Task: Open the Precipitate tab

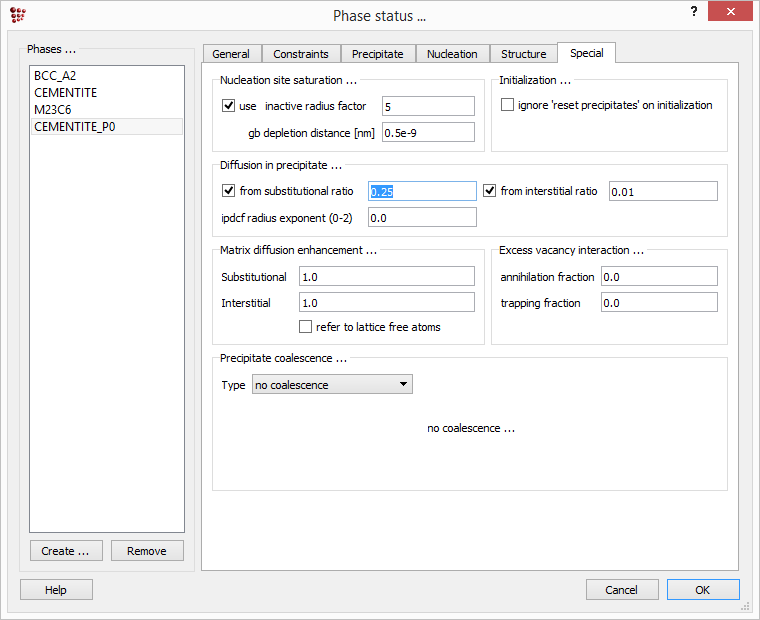Action: click(378, 54)
